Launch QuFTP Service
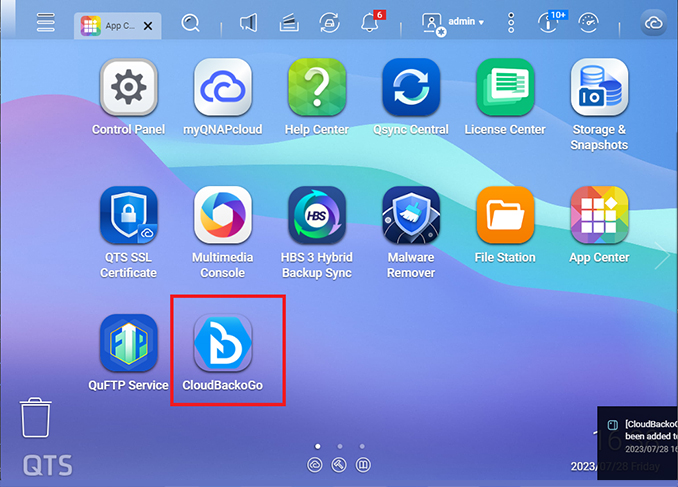The height and width of the screenshot is (487, 678). [128, 343]
